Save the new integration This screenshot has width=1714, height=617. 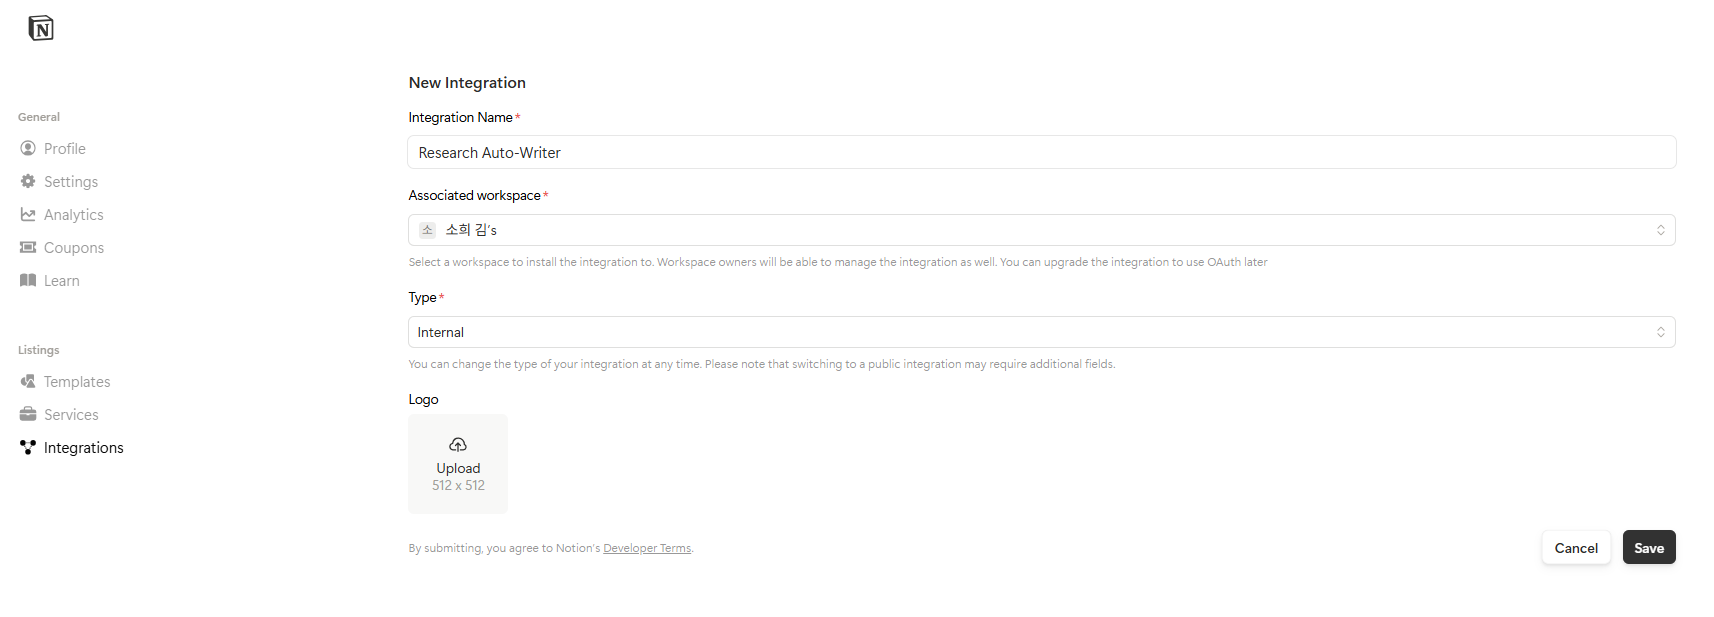(x=1649, y=547)
